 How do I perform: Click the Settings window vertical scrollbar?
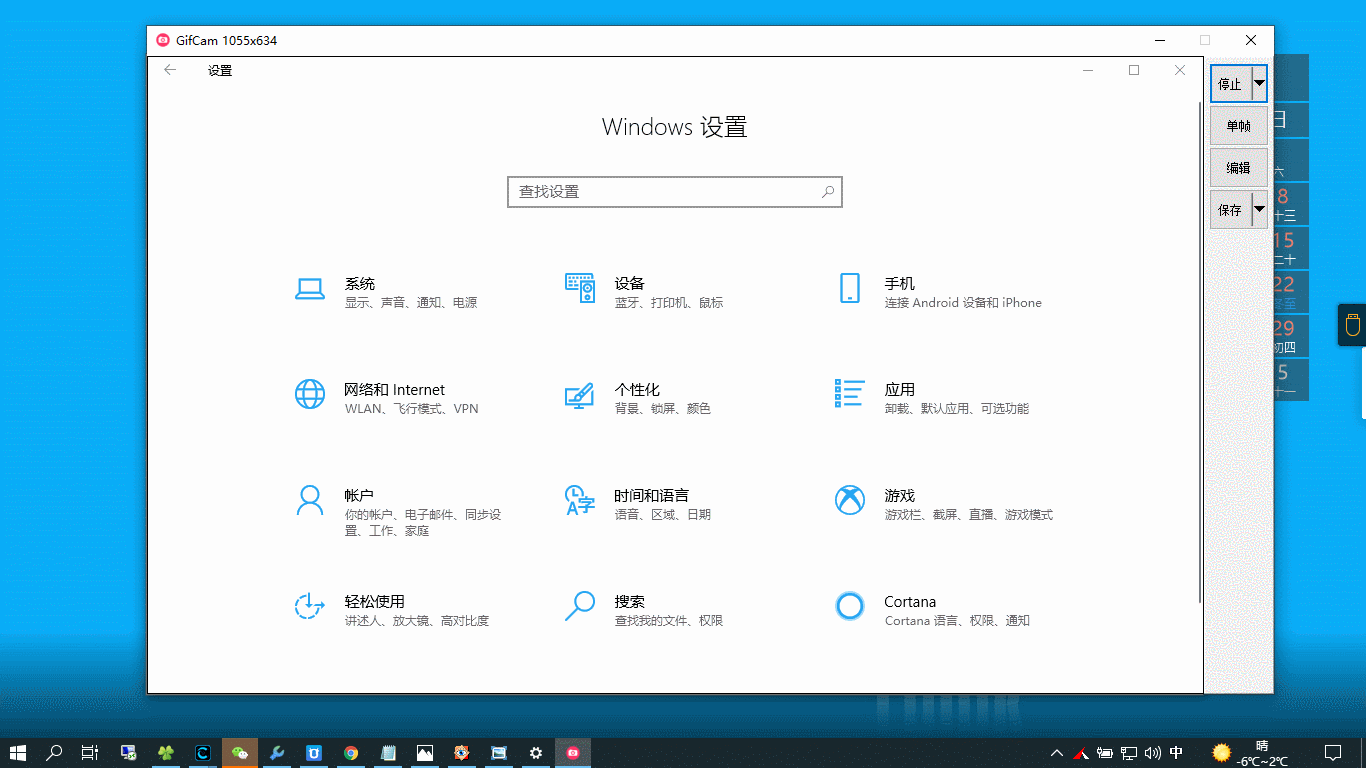(x=1201, y=350)
